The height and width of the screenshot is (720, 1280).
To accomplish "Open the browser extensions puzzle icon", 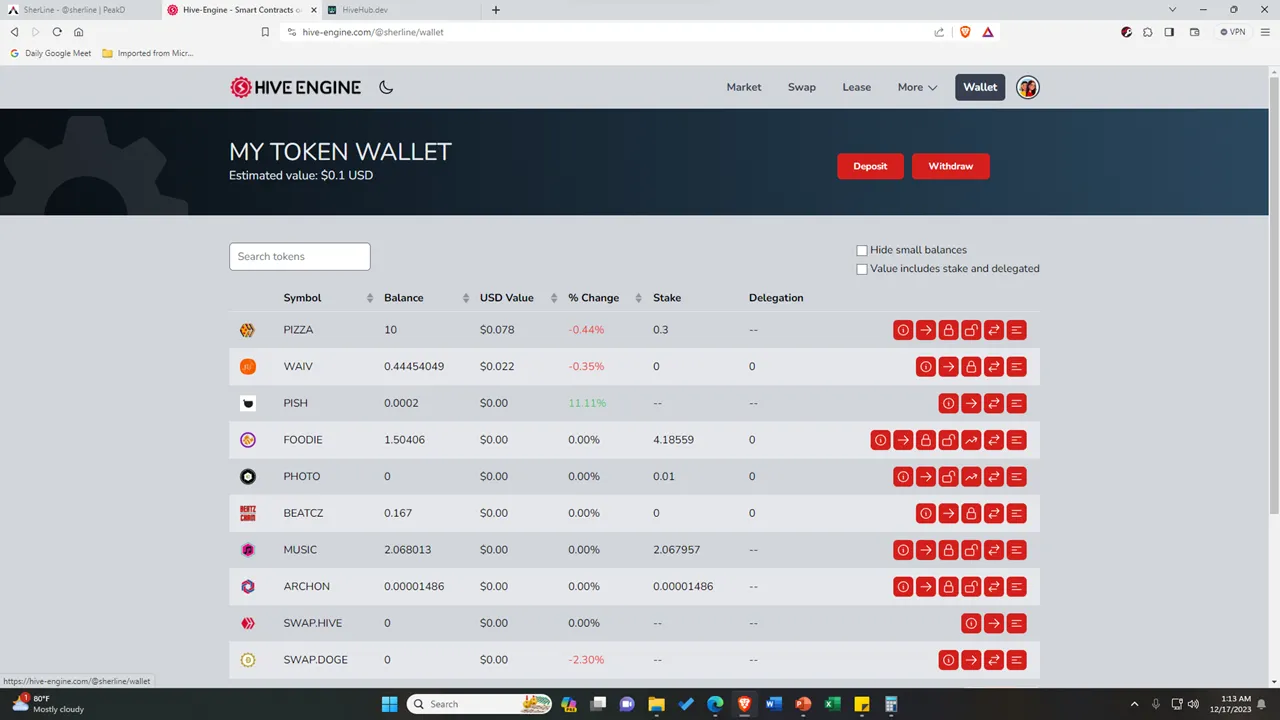I will tap(1148, 32).
